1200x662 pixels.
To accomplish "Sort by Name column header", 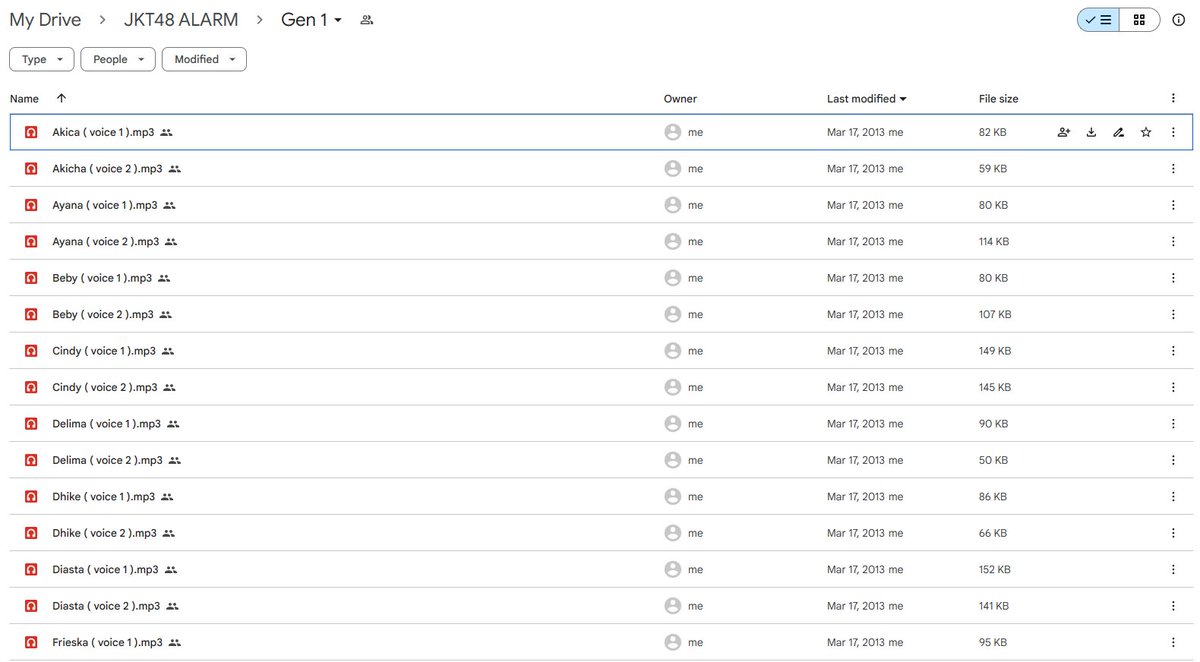I will tap(24, 99).
